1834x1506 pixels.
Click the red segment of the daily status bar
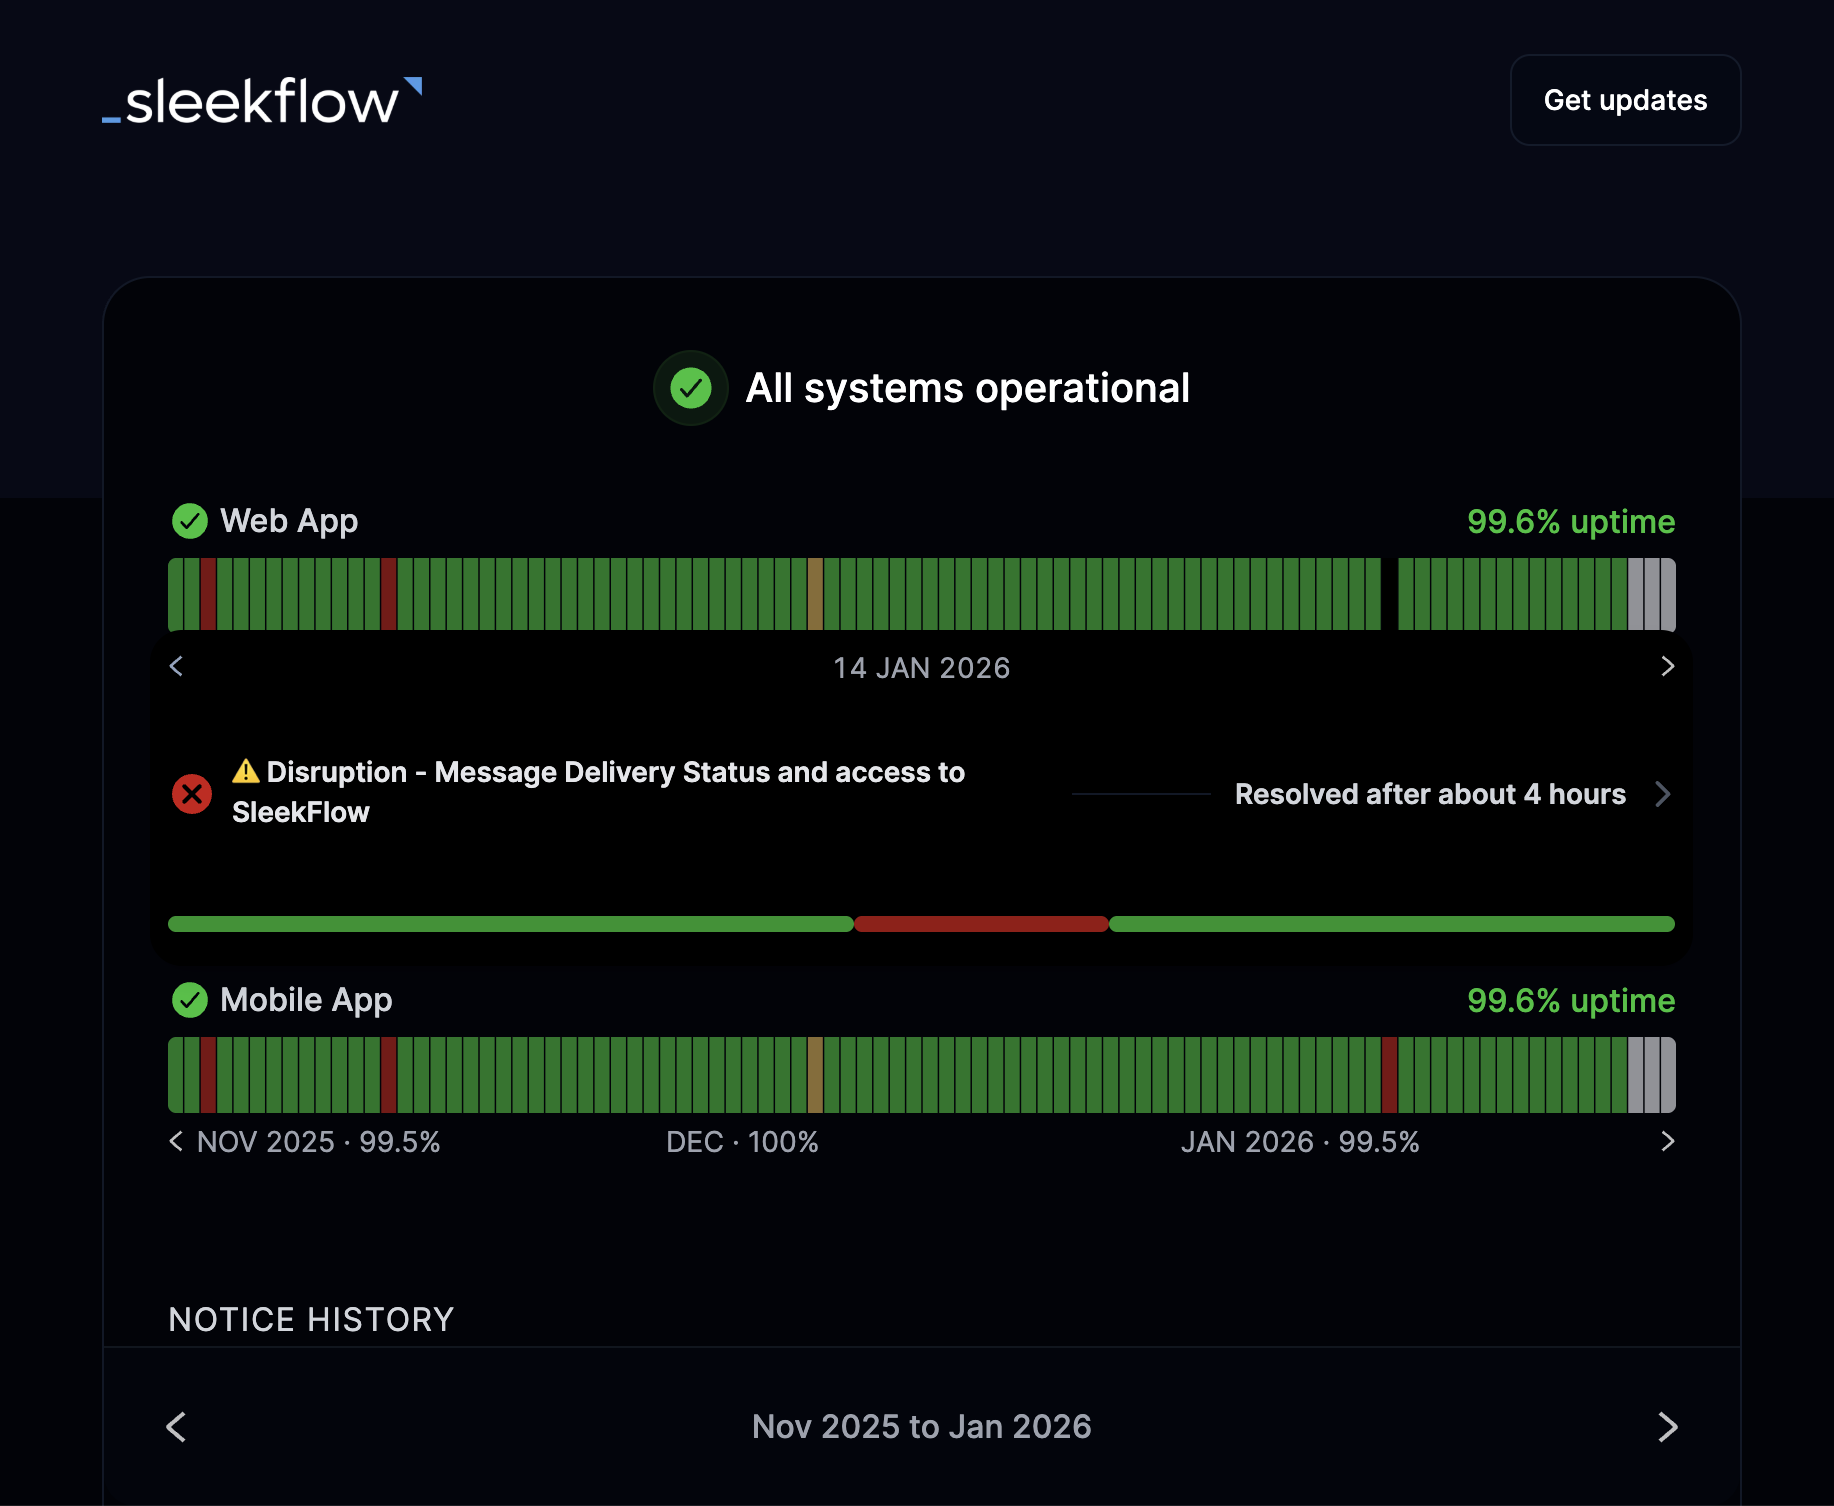[x=980, y=924]
